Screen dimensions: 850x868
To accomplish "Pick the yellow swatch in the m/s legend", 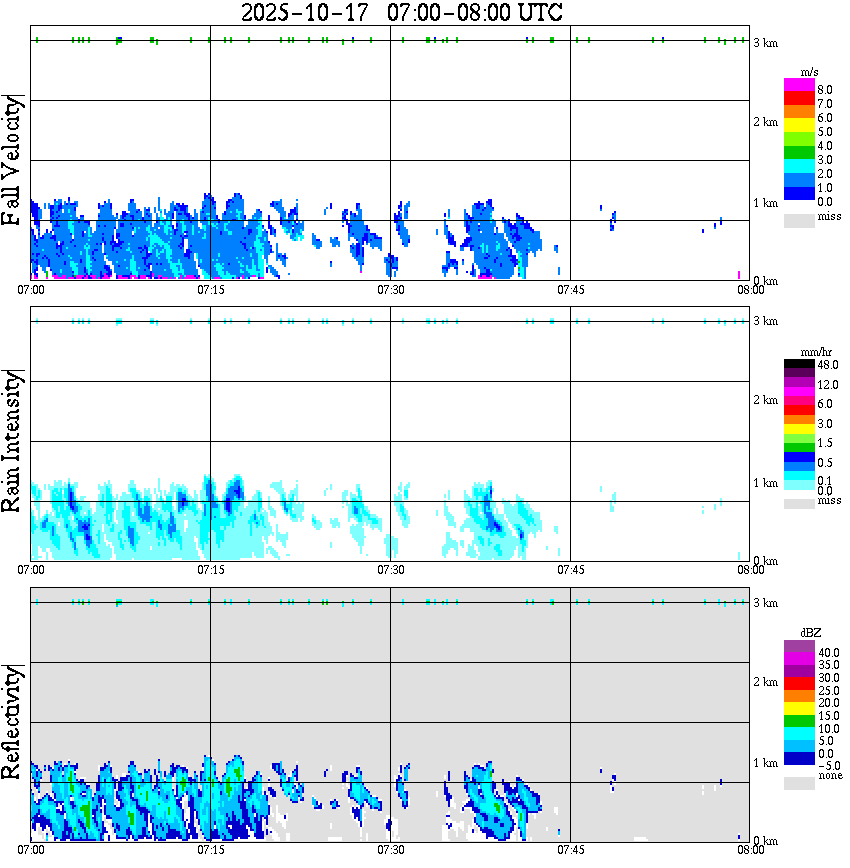I will pyautogui.click(x=799, y=125).
